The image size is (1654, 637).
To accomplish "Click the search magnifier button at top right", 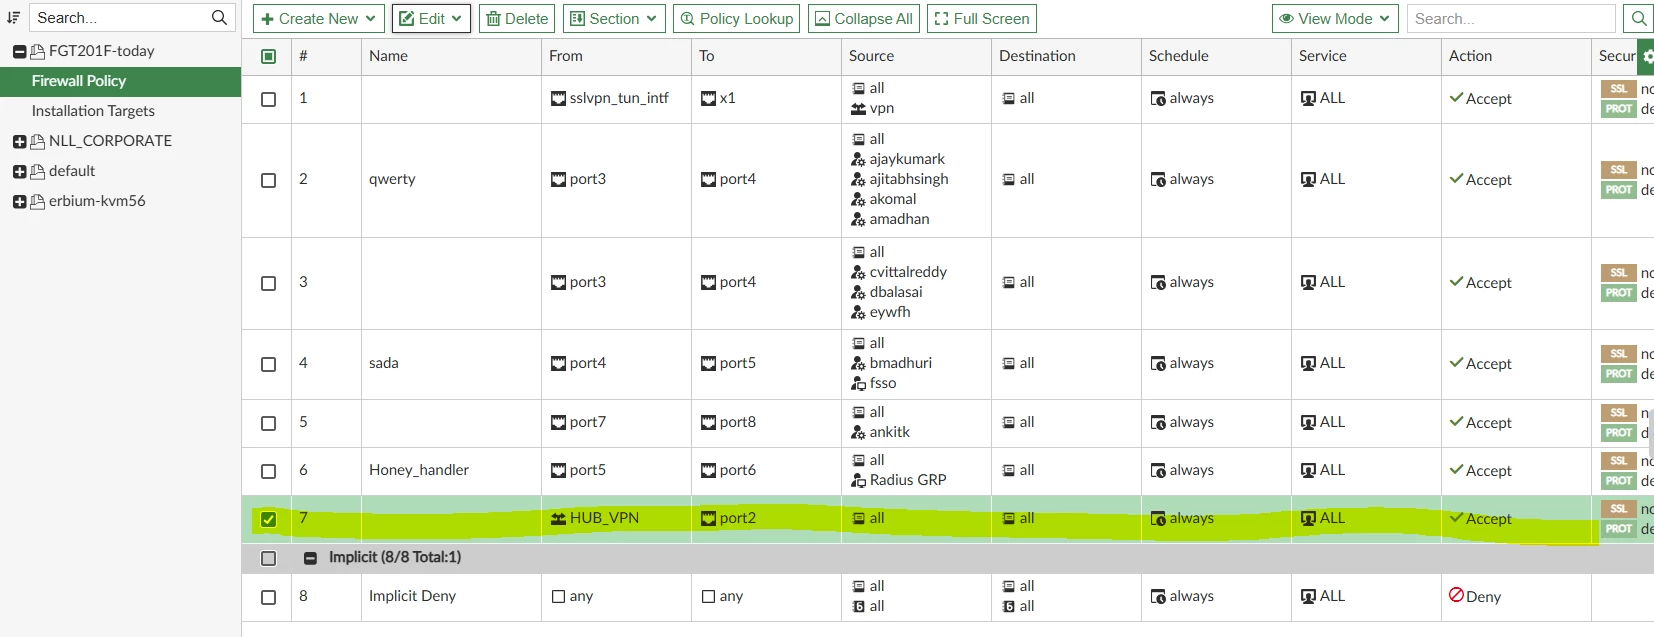I will tap(1638, 18).
